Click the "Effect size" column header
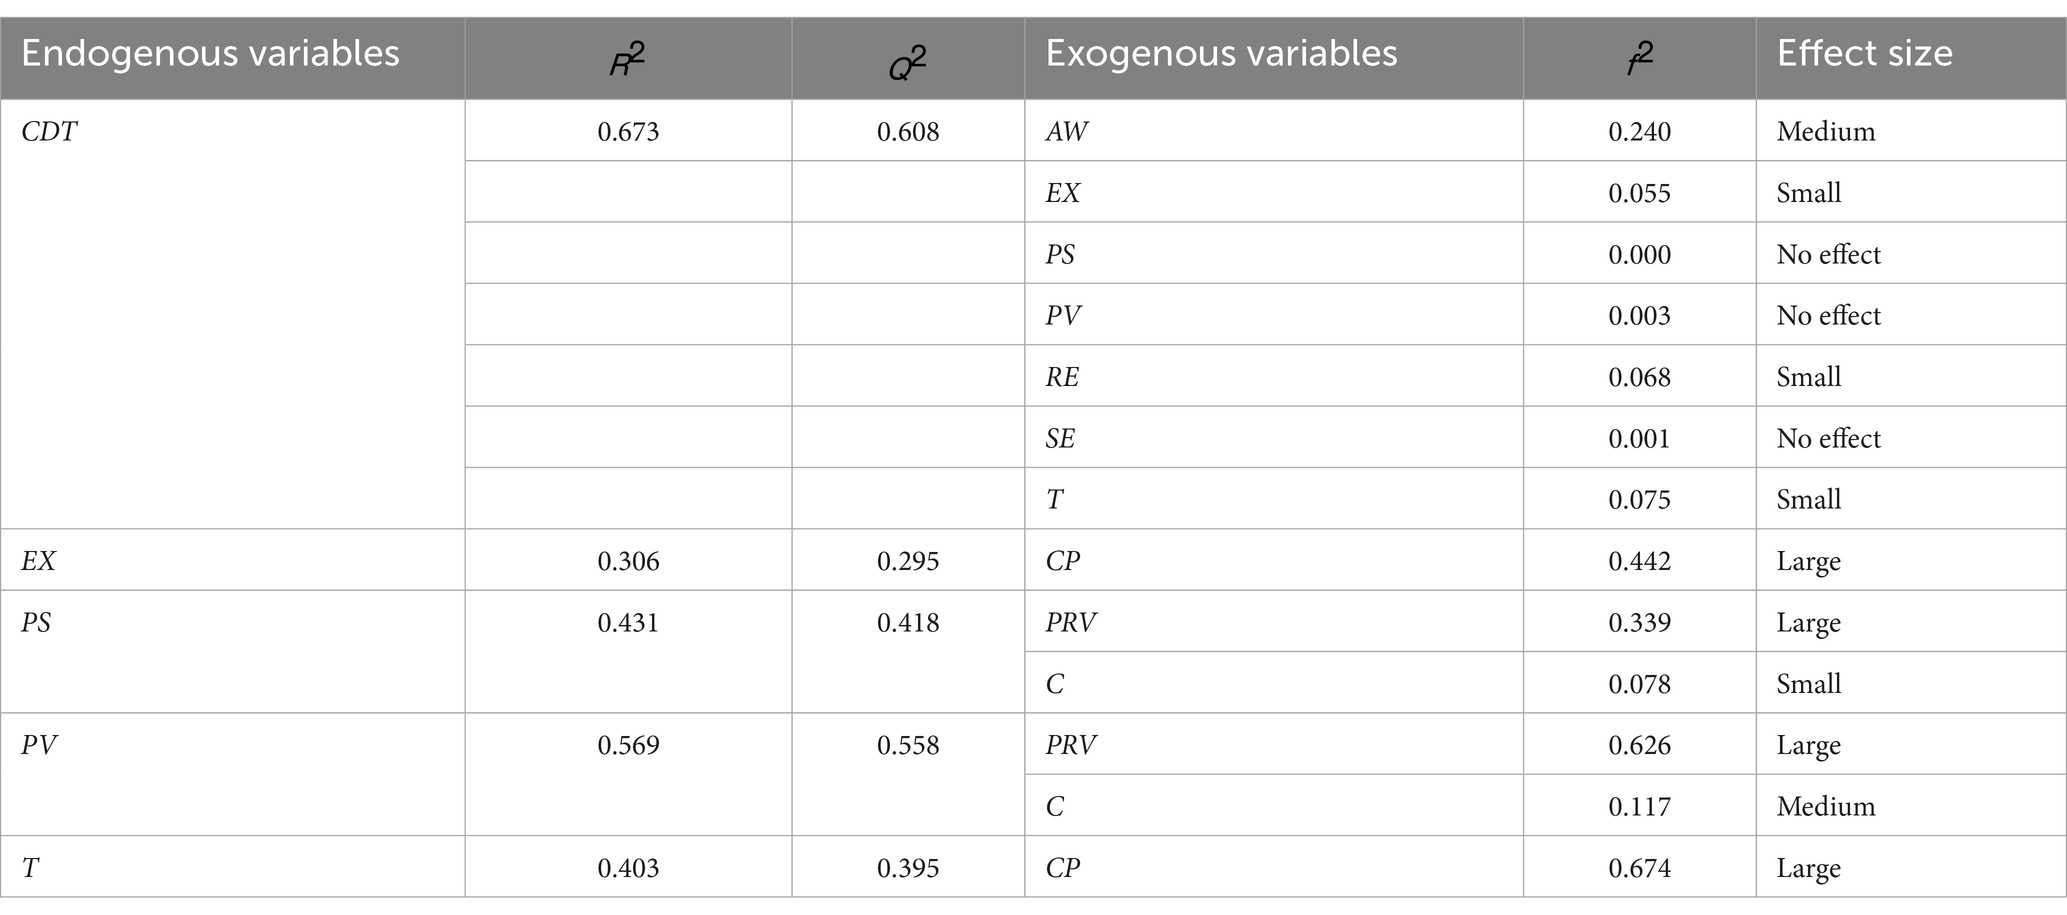This screenshot has width=2067, height=915. pos(1864,54)
